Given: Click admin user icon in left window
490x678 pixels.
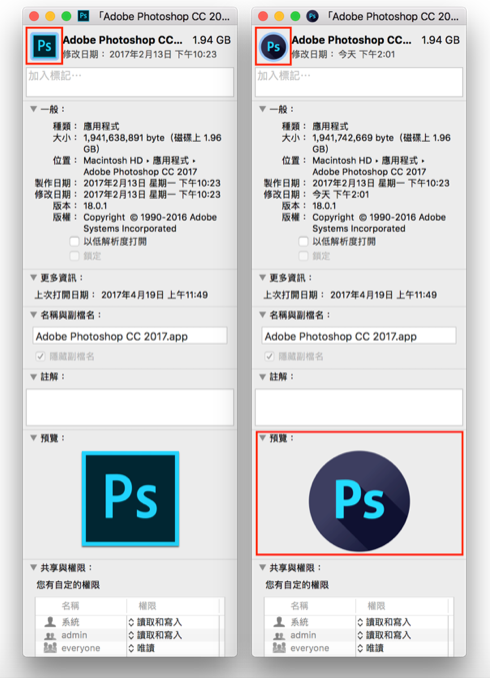Looking at the screenshot, I should tap(50, 635).
